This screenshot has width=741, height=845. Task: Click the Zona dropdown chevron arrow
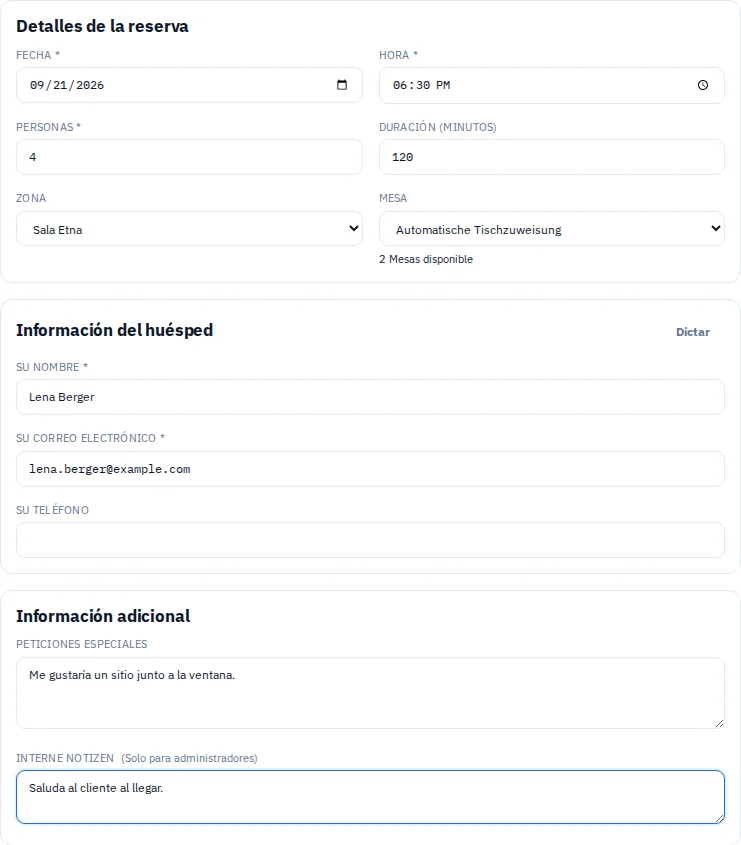tap(354, 228)
